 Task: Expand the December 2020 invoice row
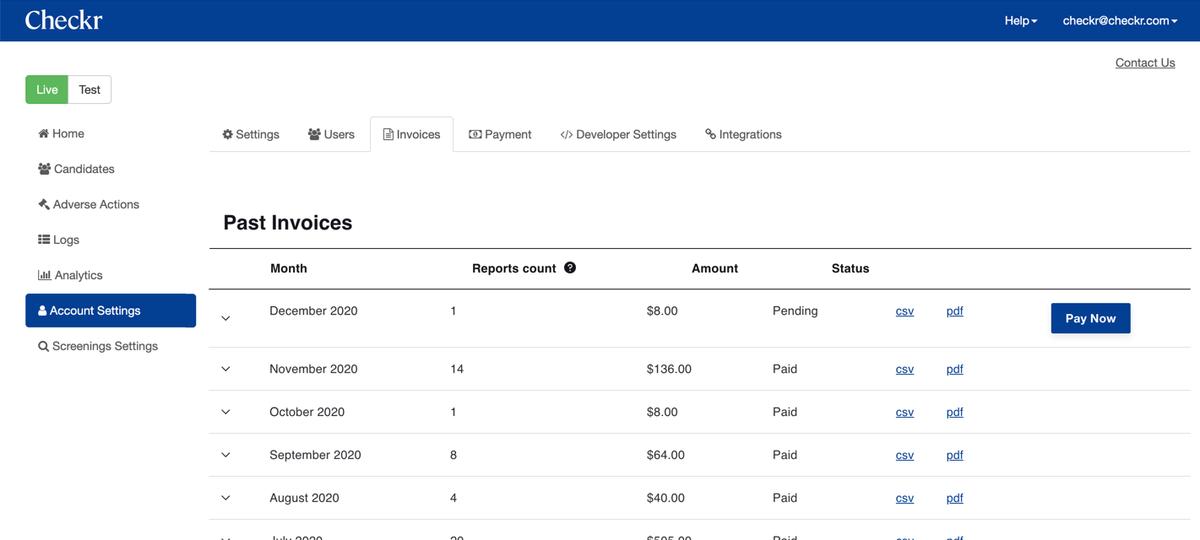point(226,318)
